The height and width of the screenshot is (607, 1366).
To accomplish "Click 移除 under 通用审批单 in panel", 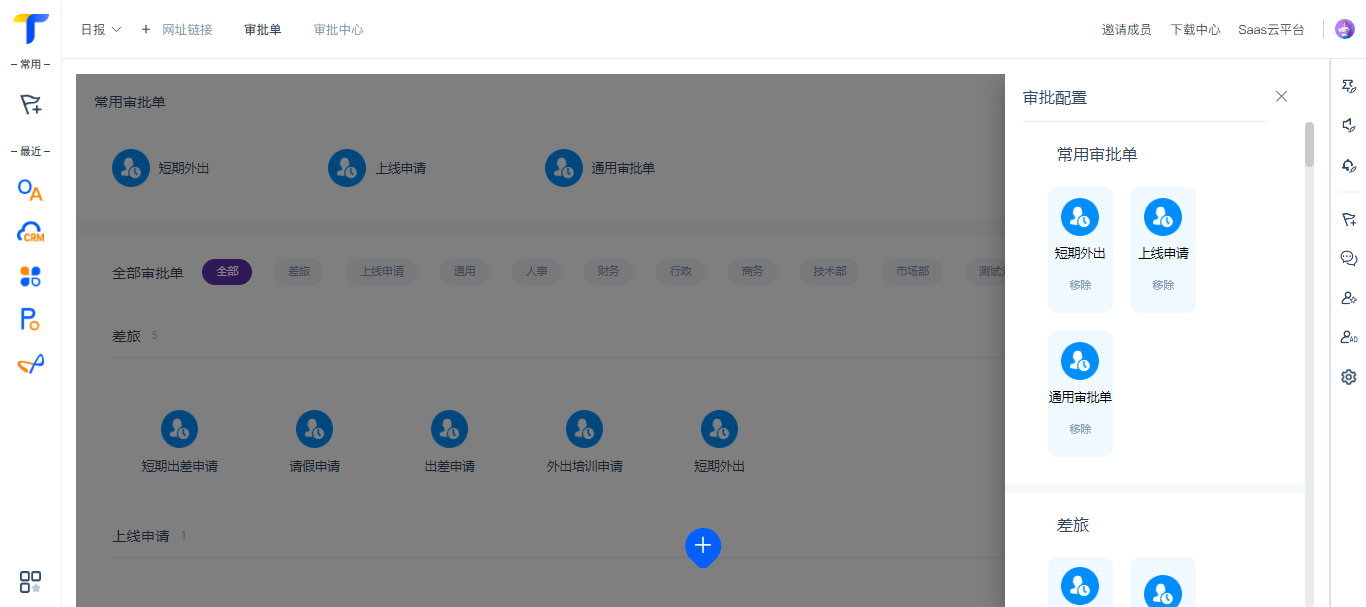I will pos(1080,429).
